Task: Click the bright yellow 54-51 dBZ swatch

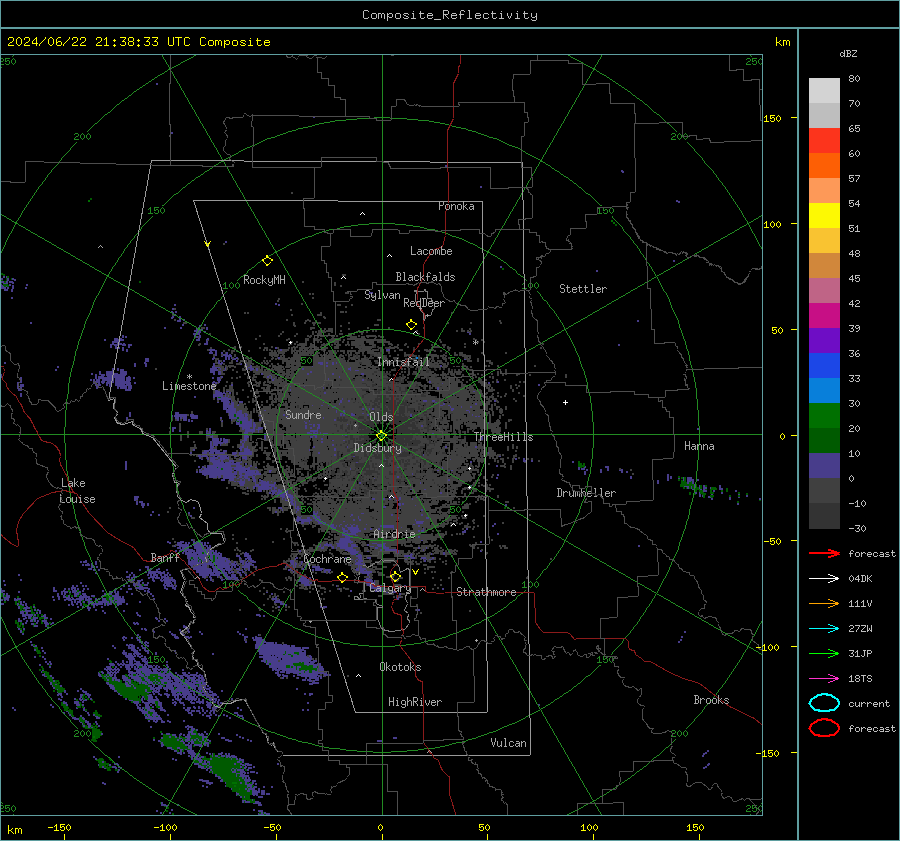Action: 824,215
